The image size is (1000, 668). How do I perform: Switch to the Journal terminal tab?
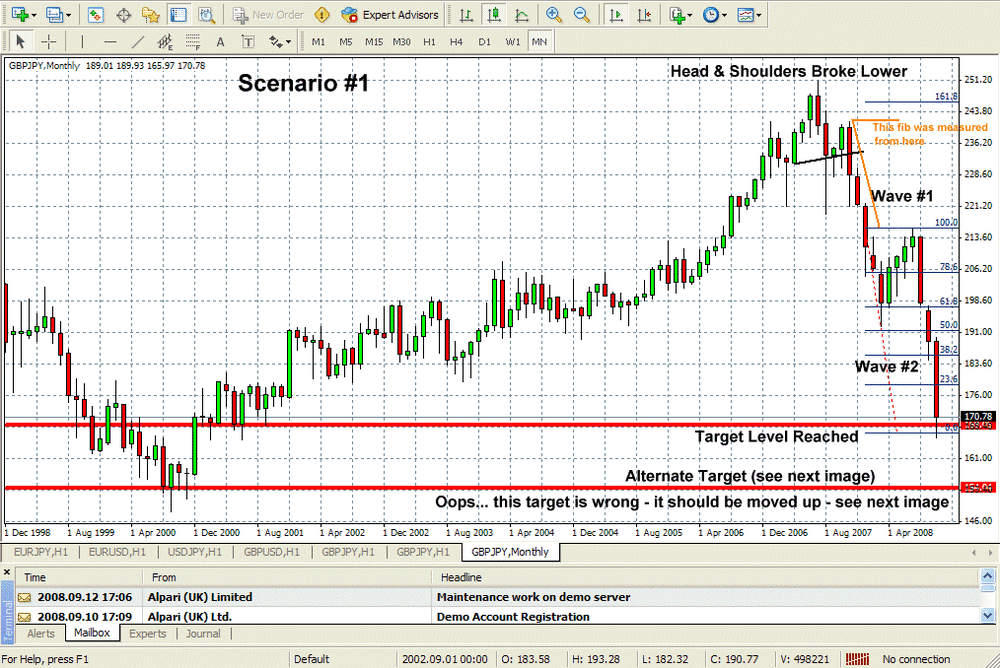pyautogui.click(x=203, y=634)
